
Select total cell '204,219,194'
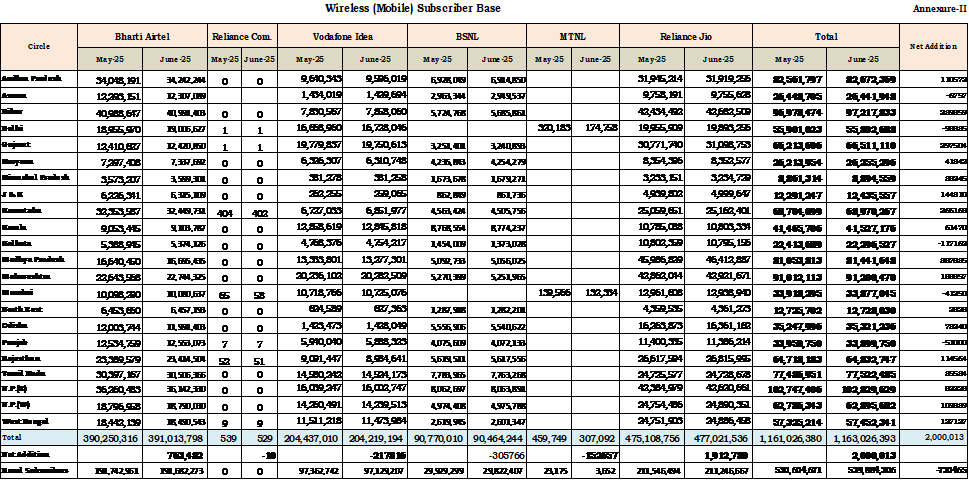pyautogui.click(x=374, y=437)
